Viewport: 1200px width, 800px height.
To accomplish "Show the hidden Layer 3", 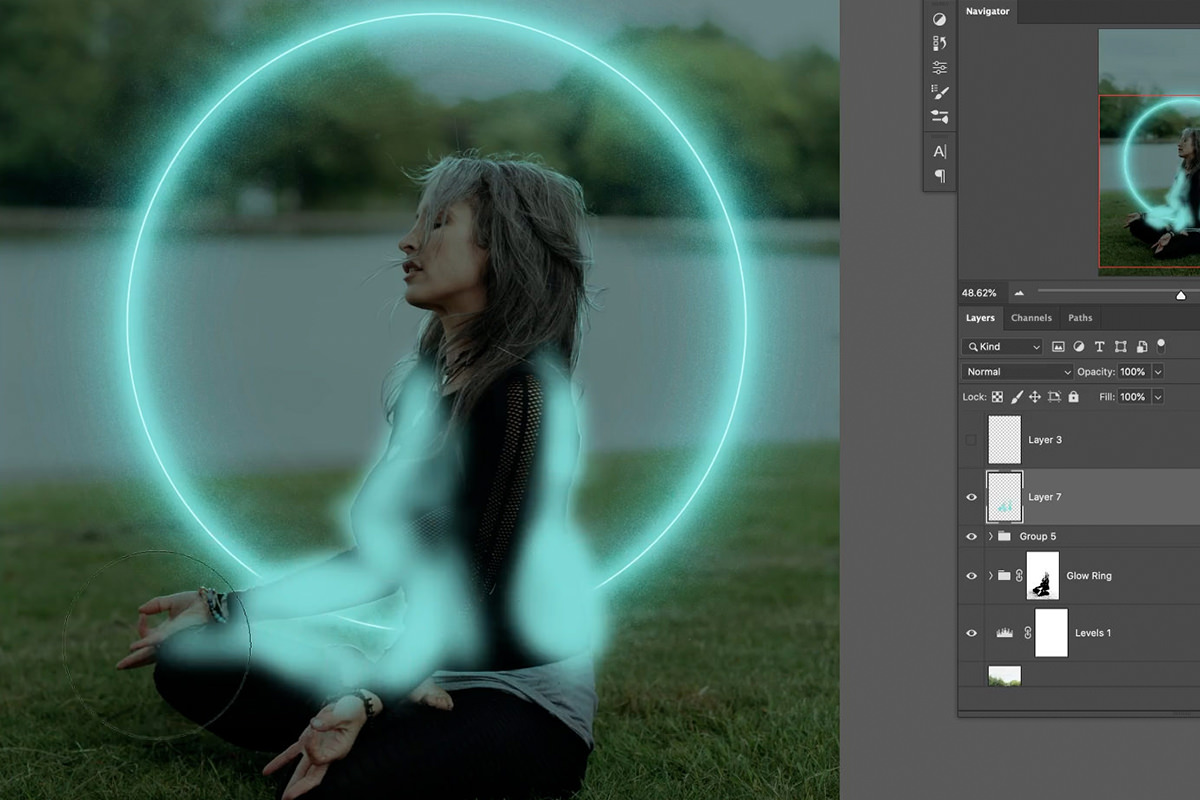I will [971, 440].
